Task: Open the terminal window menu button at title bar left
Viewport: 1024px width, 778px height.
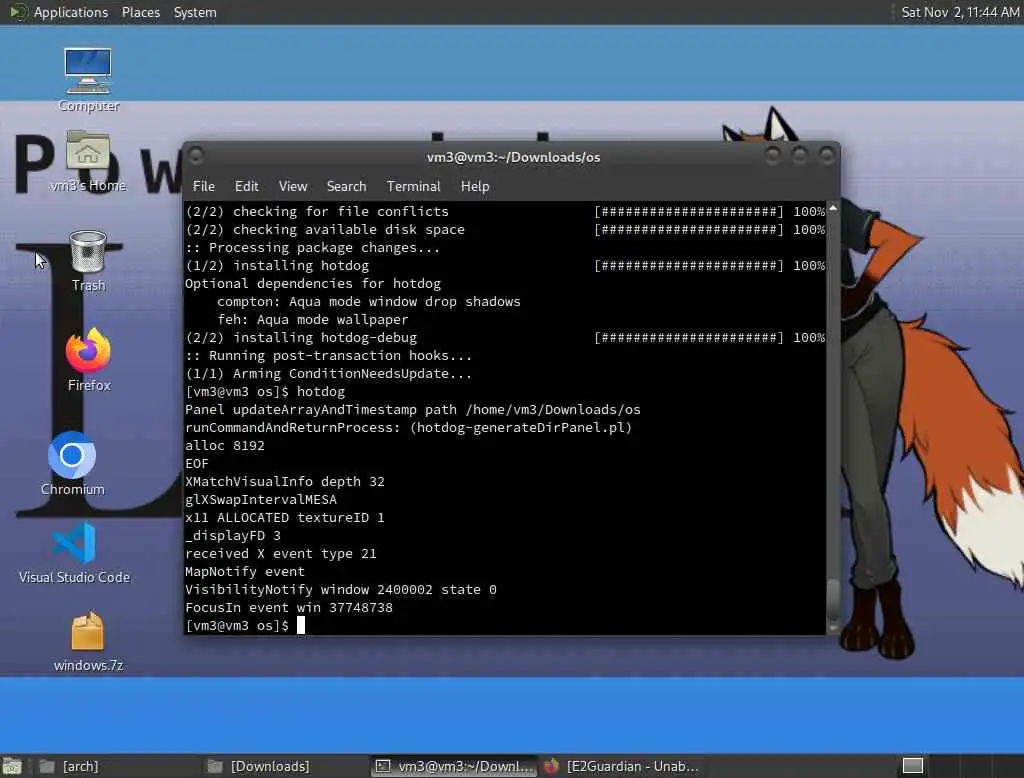Action: (x=195, y=155)
